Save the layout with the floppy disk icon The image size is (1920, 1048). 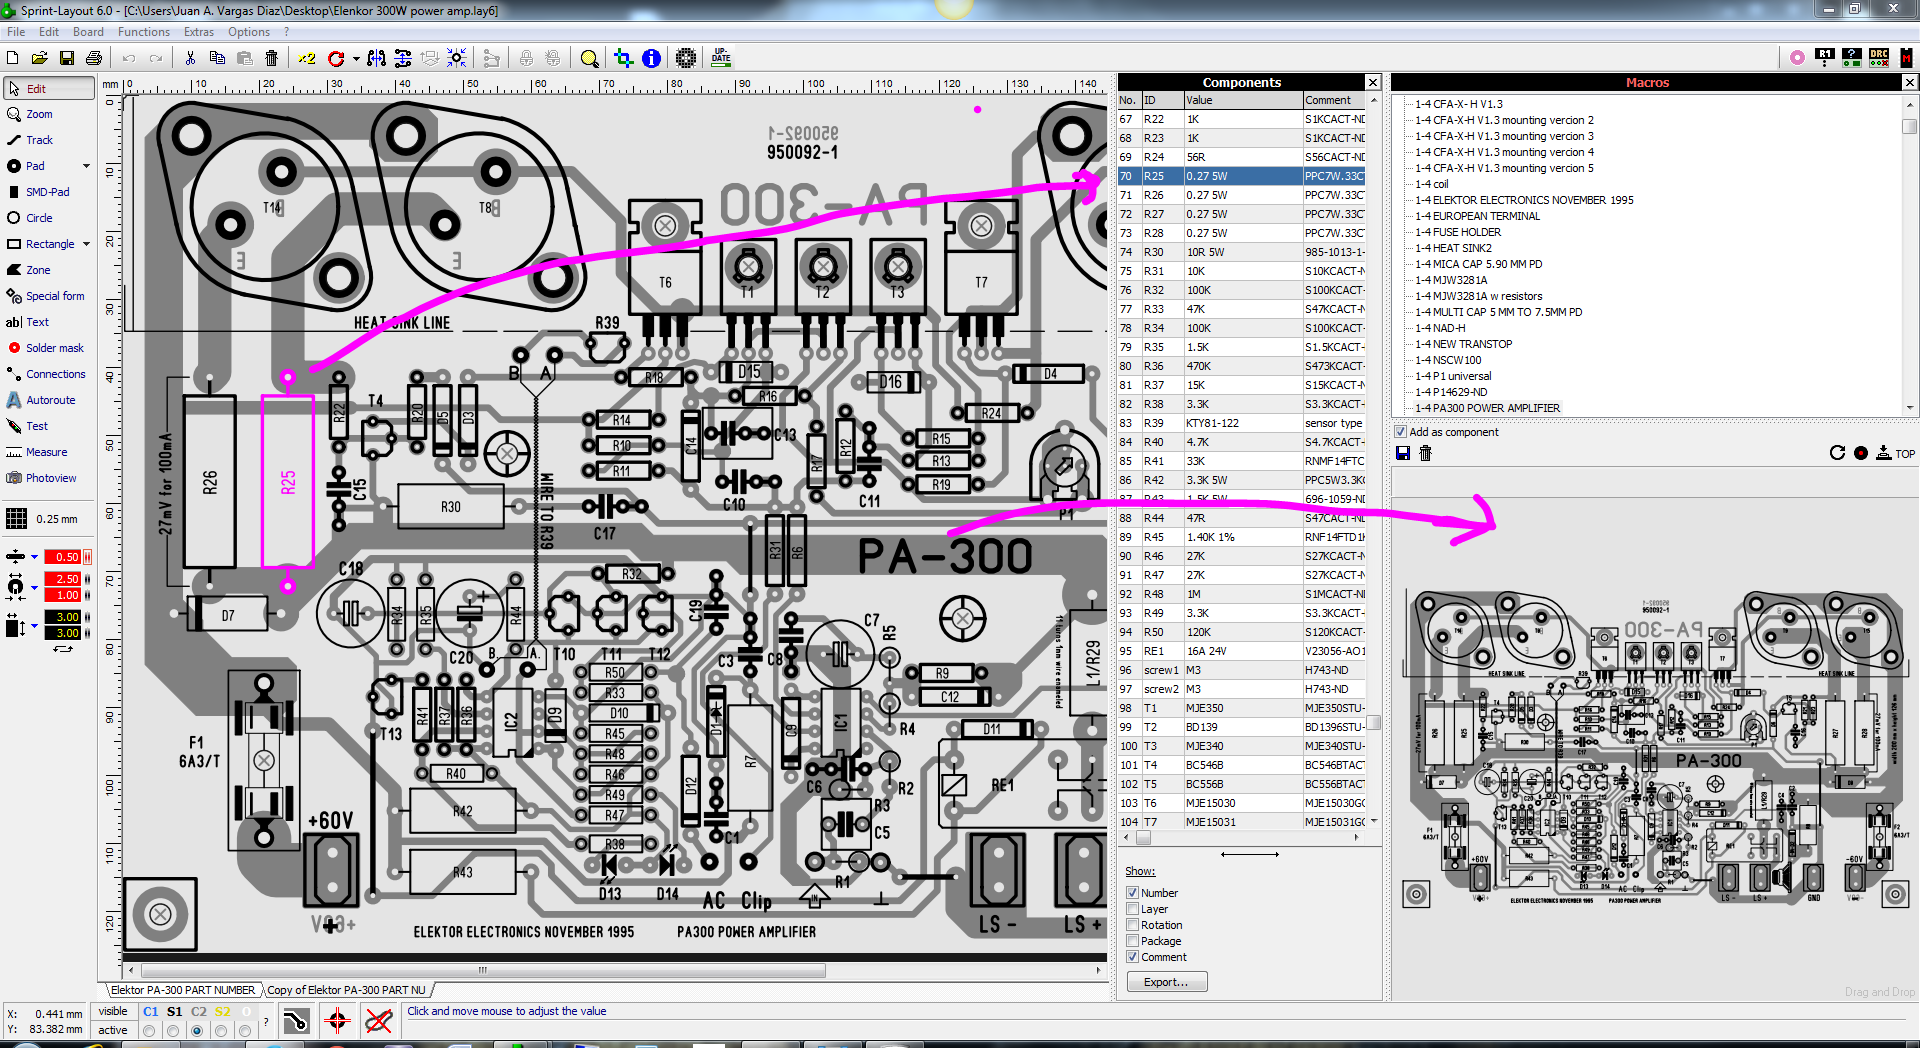[x=67, y=58]
